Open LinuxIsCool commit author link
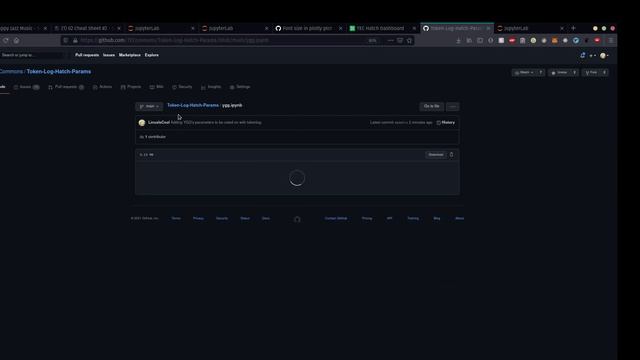 point(159,122)
